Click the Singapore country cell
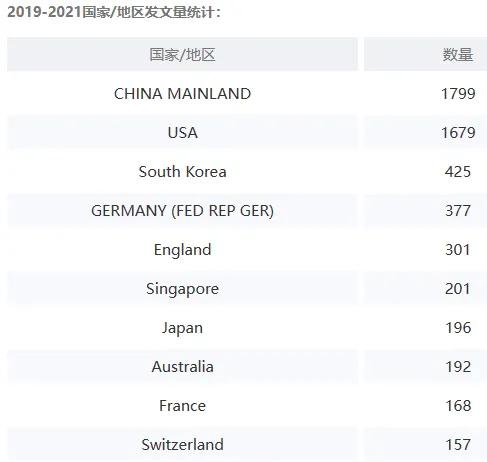 point(182,289)
